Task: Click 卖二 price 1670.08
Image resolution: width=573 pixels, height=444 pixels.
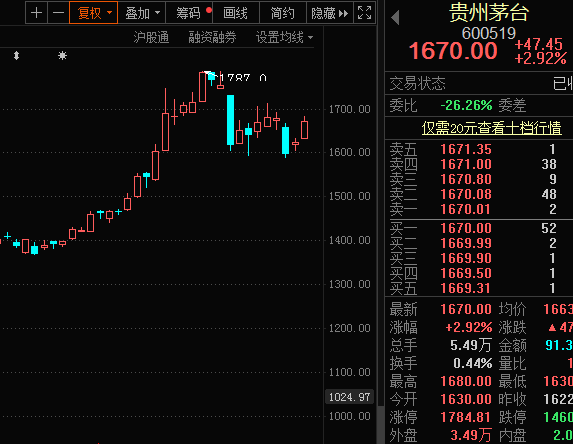Action: pos(466,194)
